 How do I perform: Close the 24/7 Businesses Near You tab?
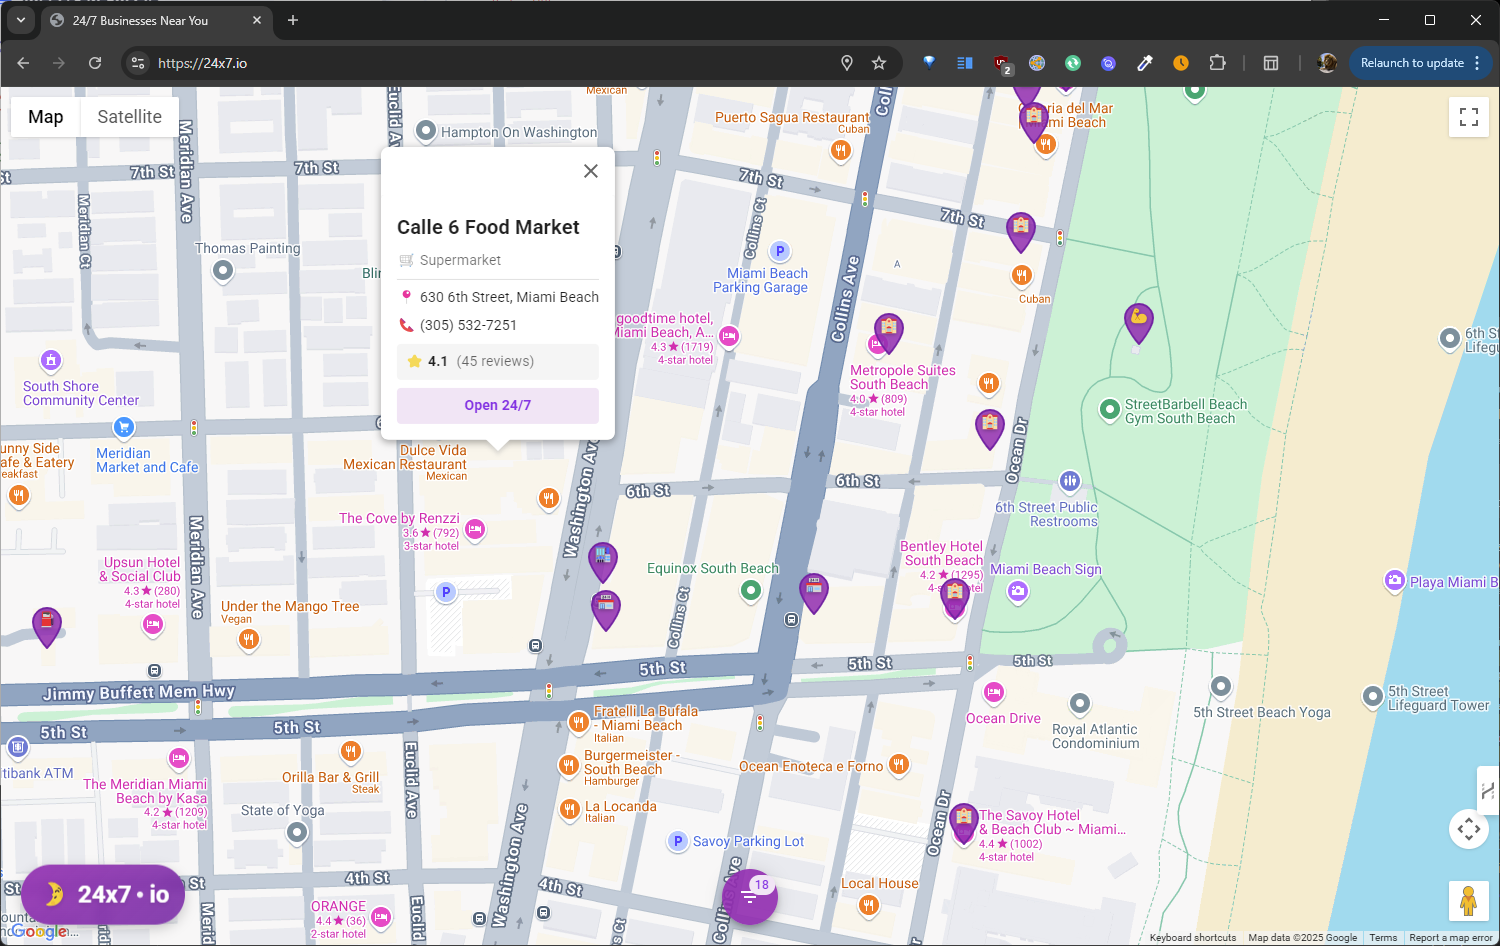pyautogui.click(x=257, y=20)
